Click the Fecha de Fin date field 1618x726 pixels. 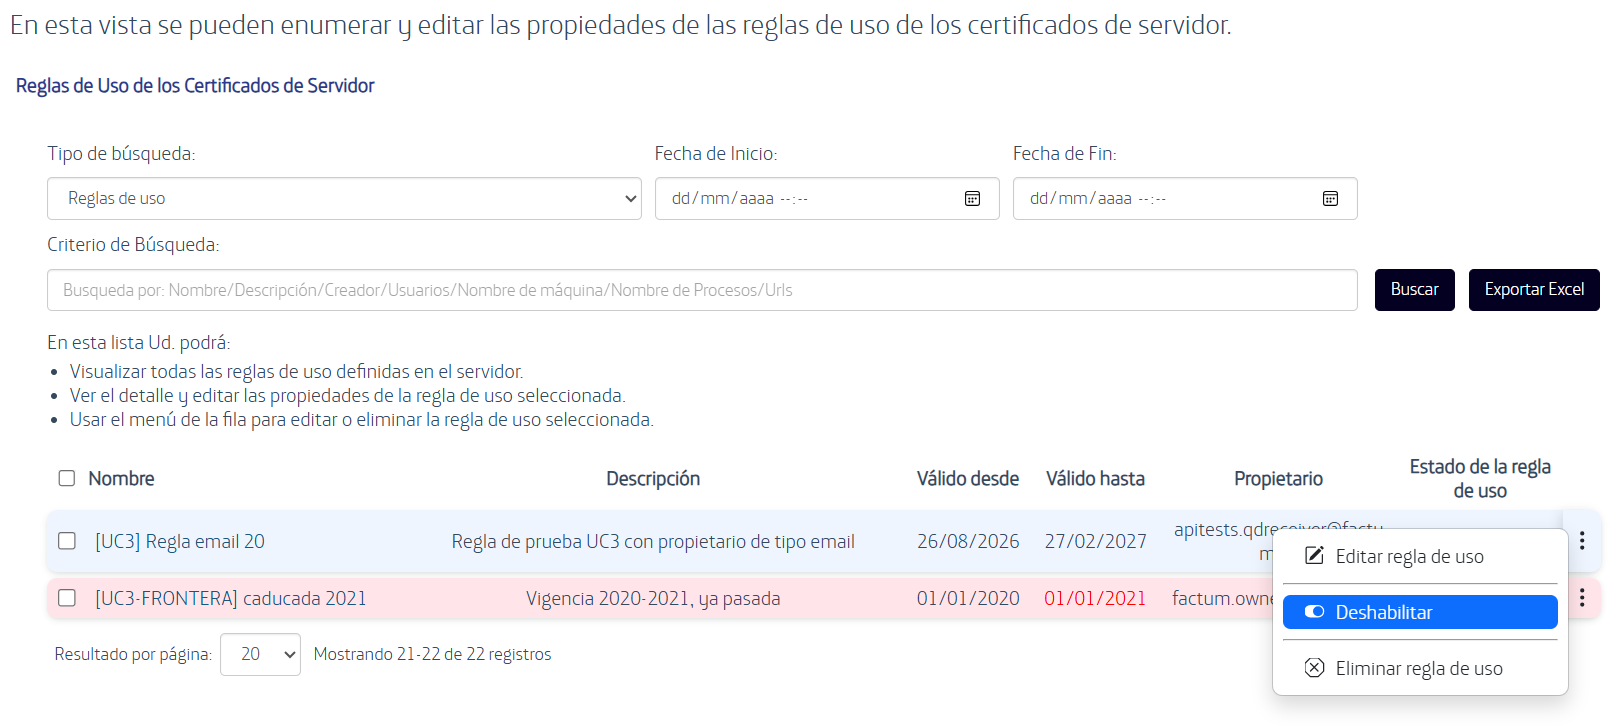tap(1185, 199)
